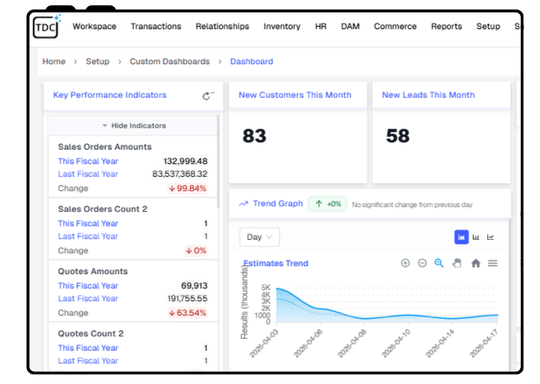
Task: Open the Relationships menu
Action: tap(222, 26)
